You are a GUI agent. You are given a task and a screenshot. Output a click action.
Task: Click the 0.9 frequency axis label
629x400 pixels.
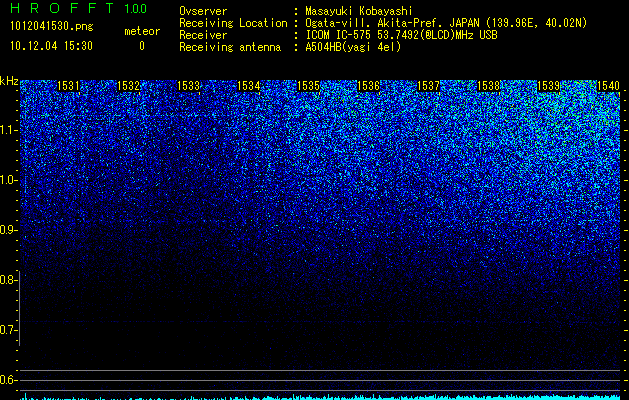pyautogui.click(x=8, y=230)
